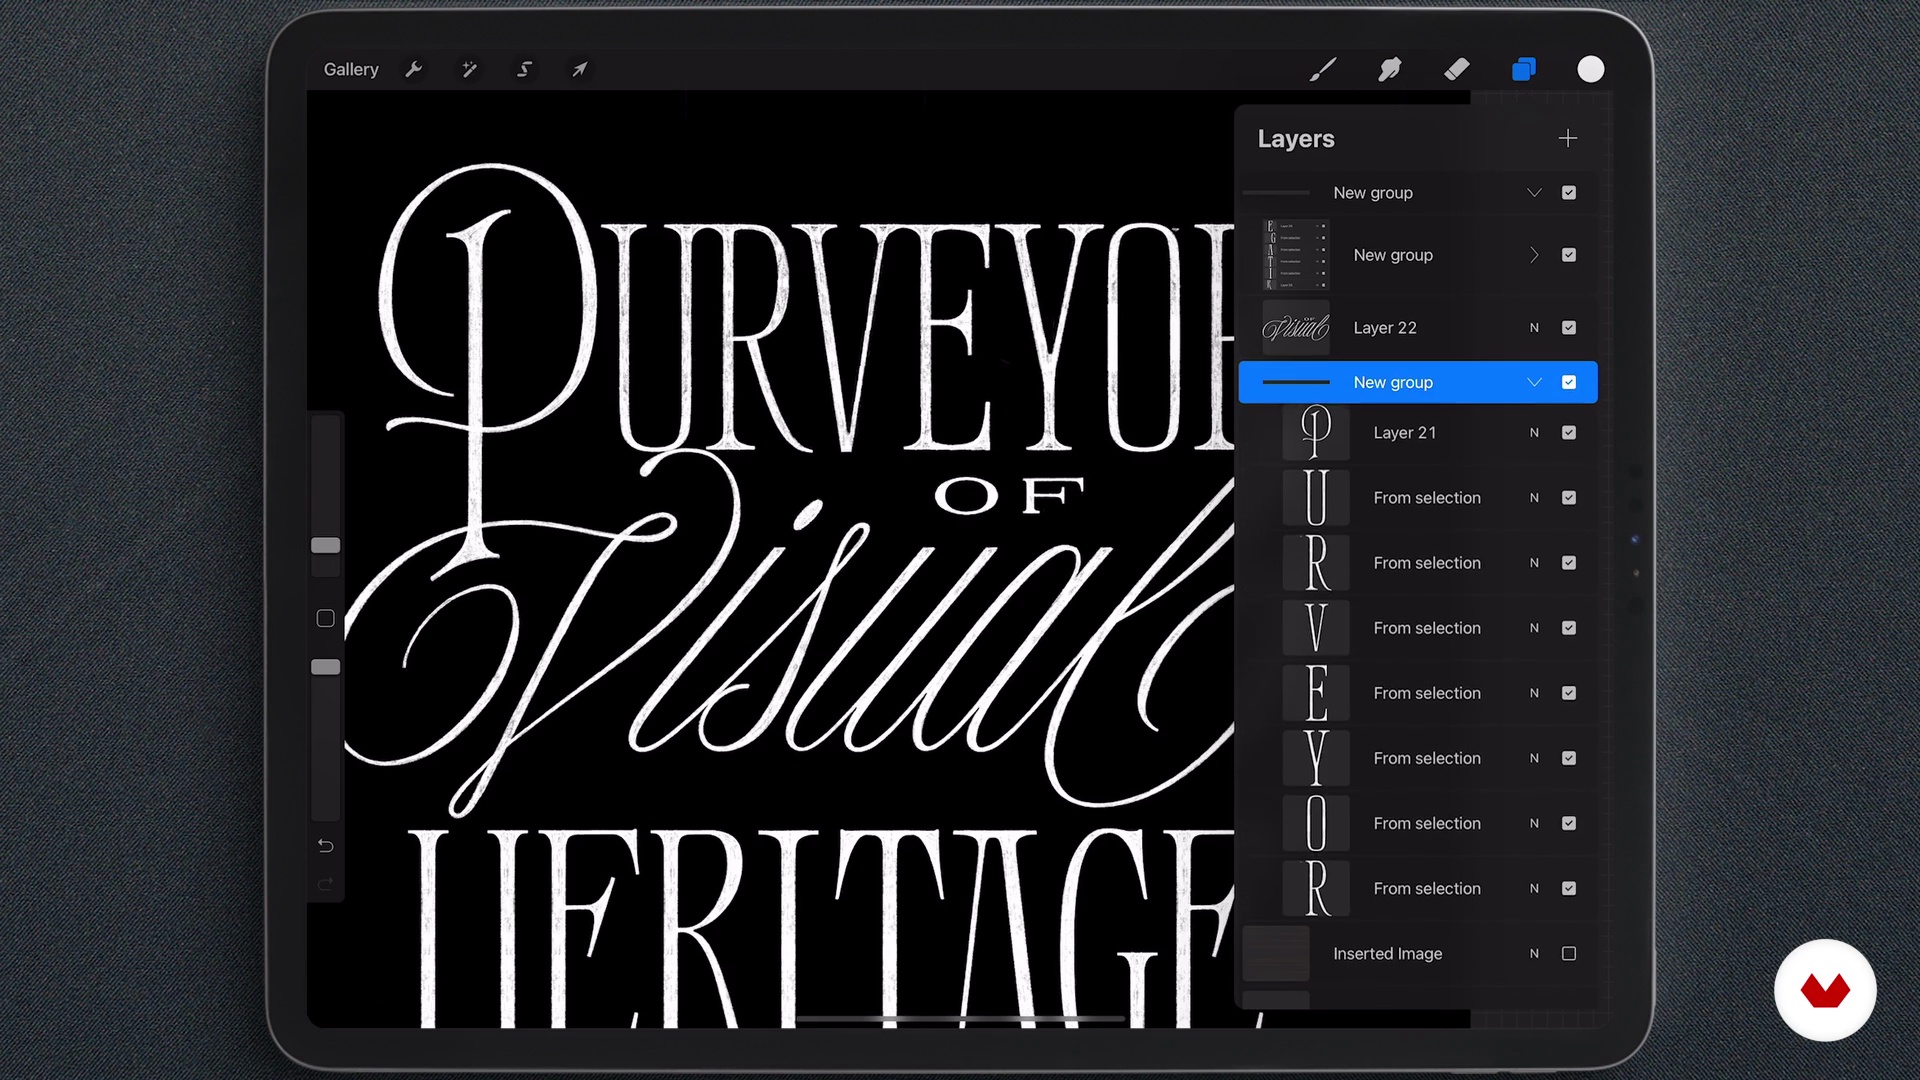Select the Layer 22 Visual thumbnail

click(1296, 327)
